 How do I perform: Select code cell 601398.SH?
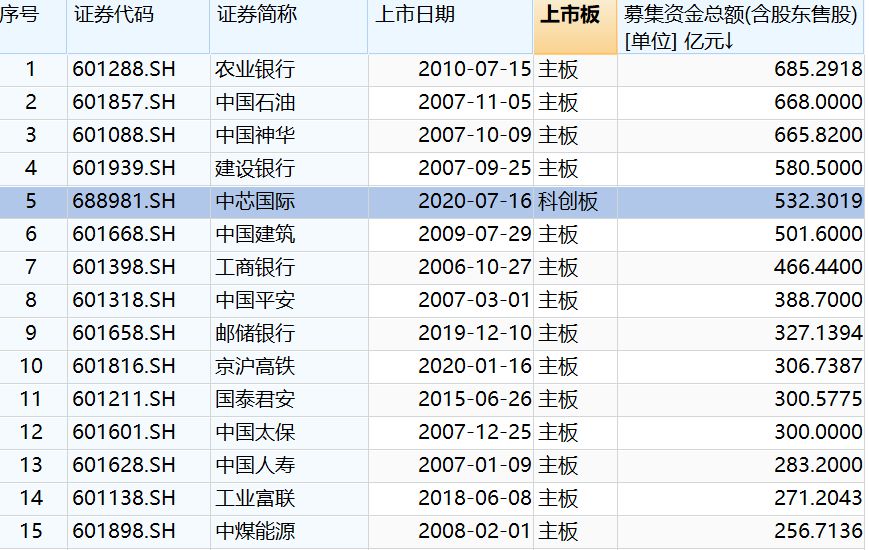pos(139,268)
